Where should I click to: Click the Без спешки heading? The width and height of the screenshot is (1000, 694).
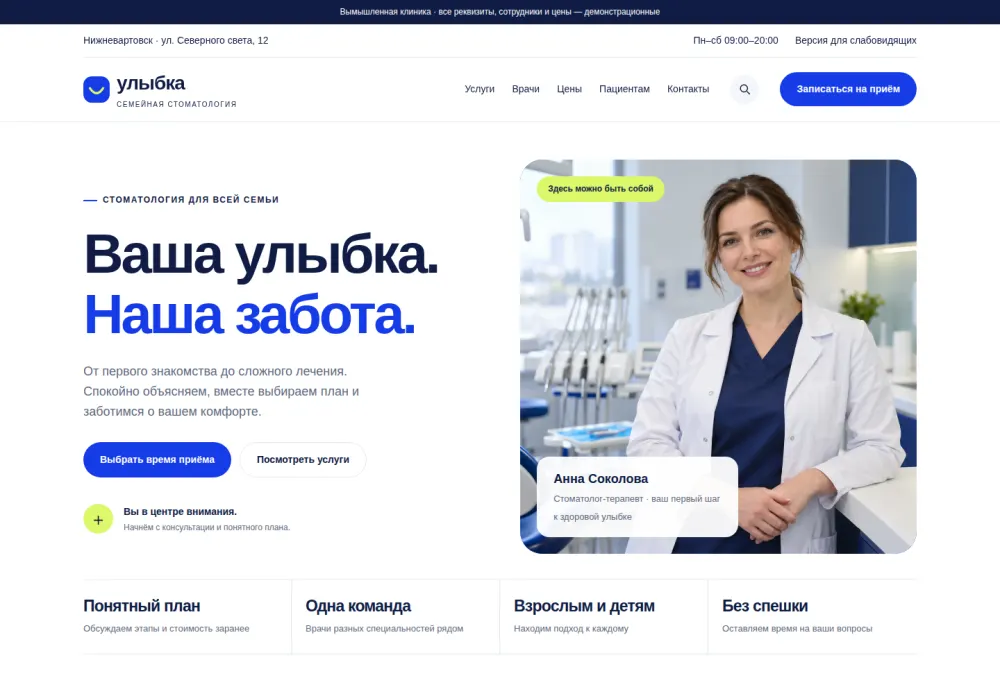click(x=765, y=606)
